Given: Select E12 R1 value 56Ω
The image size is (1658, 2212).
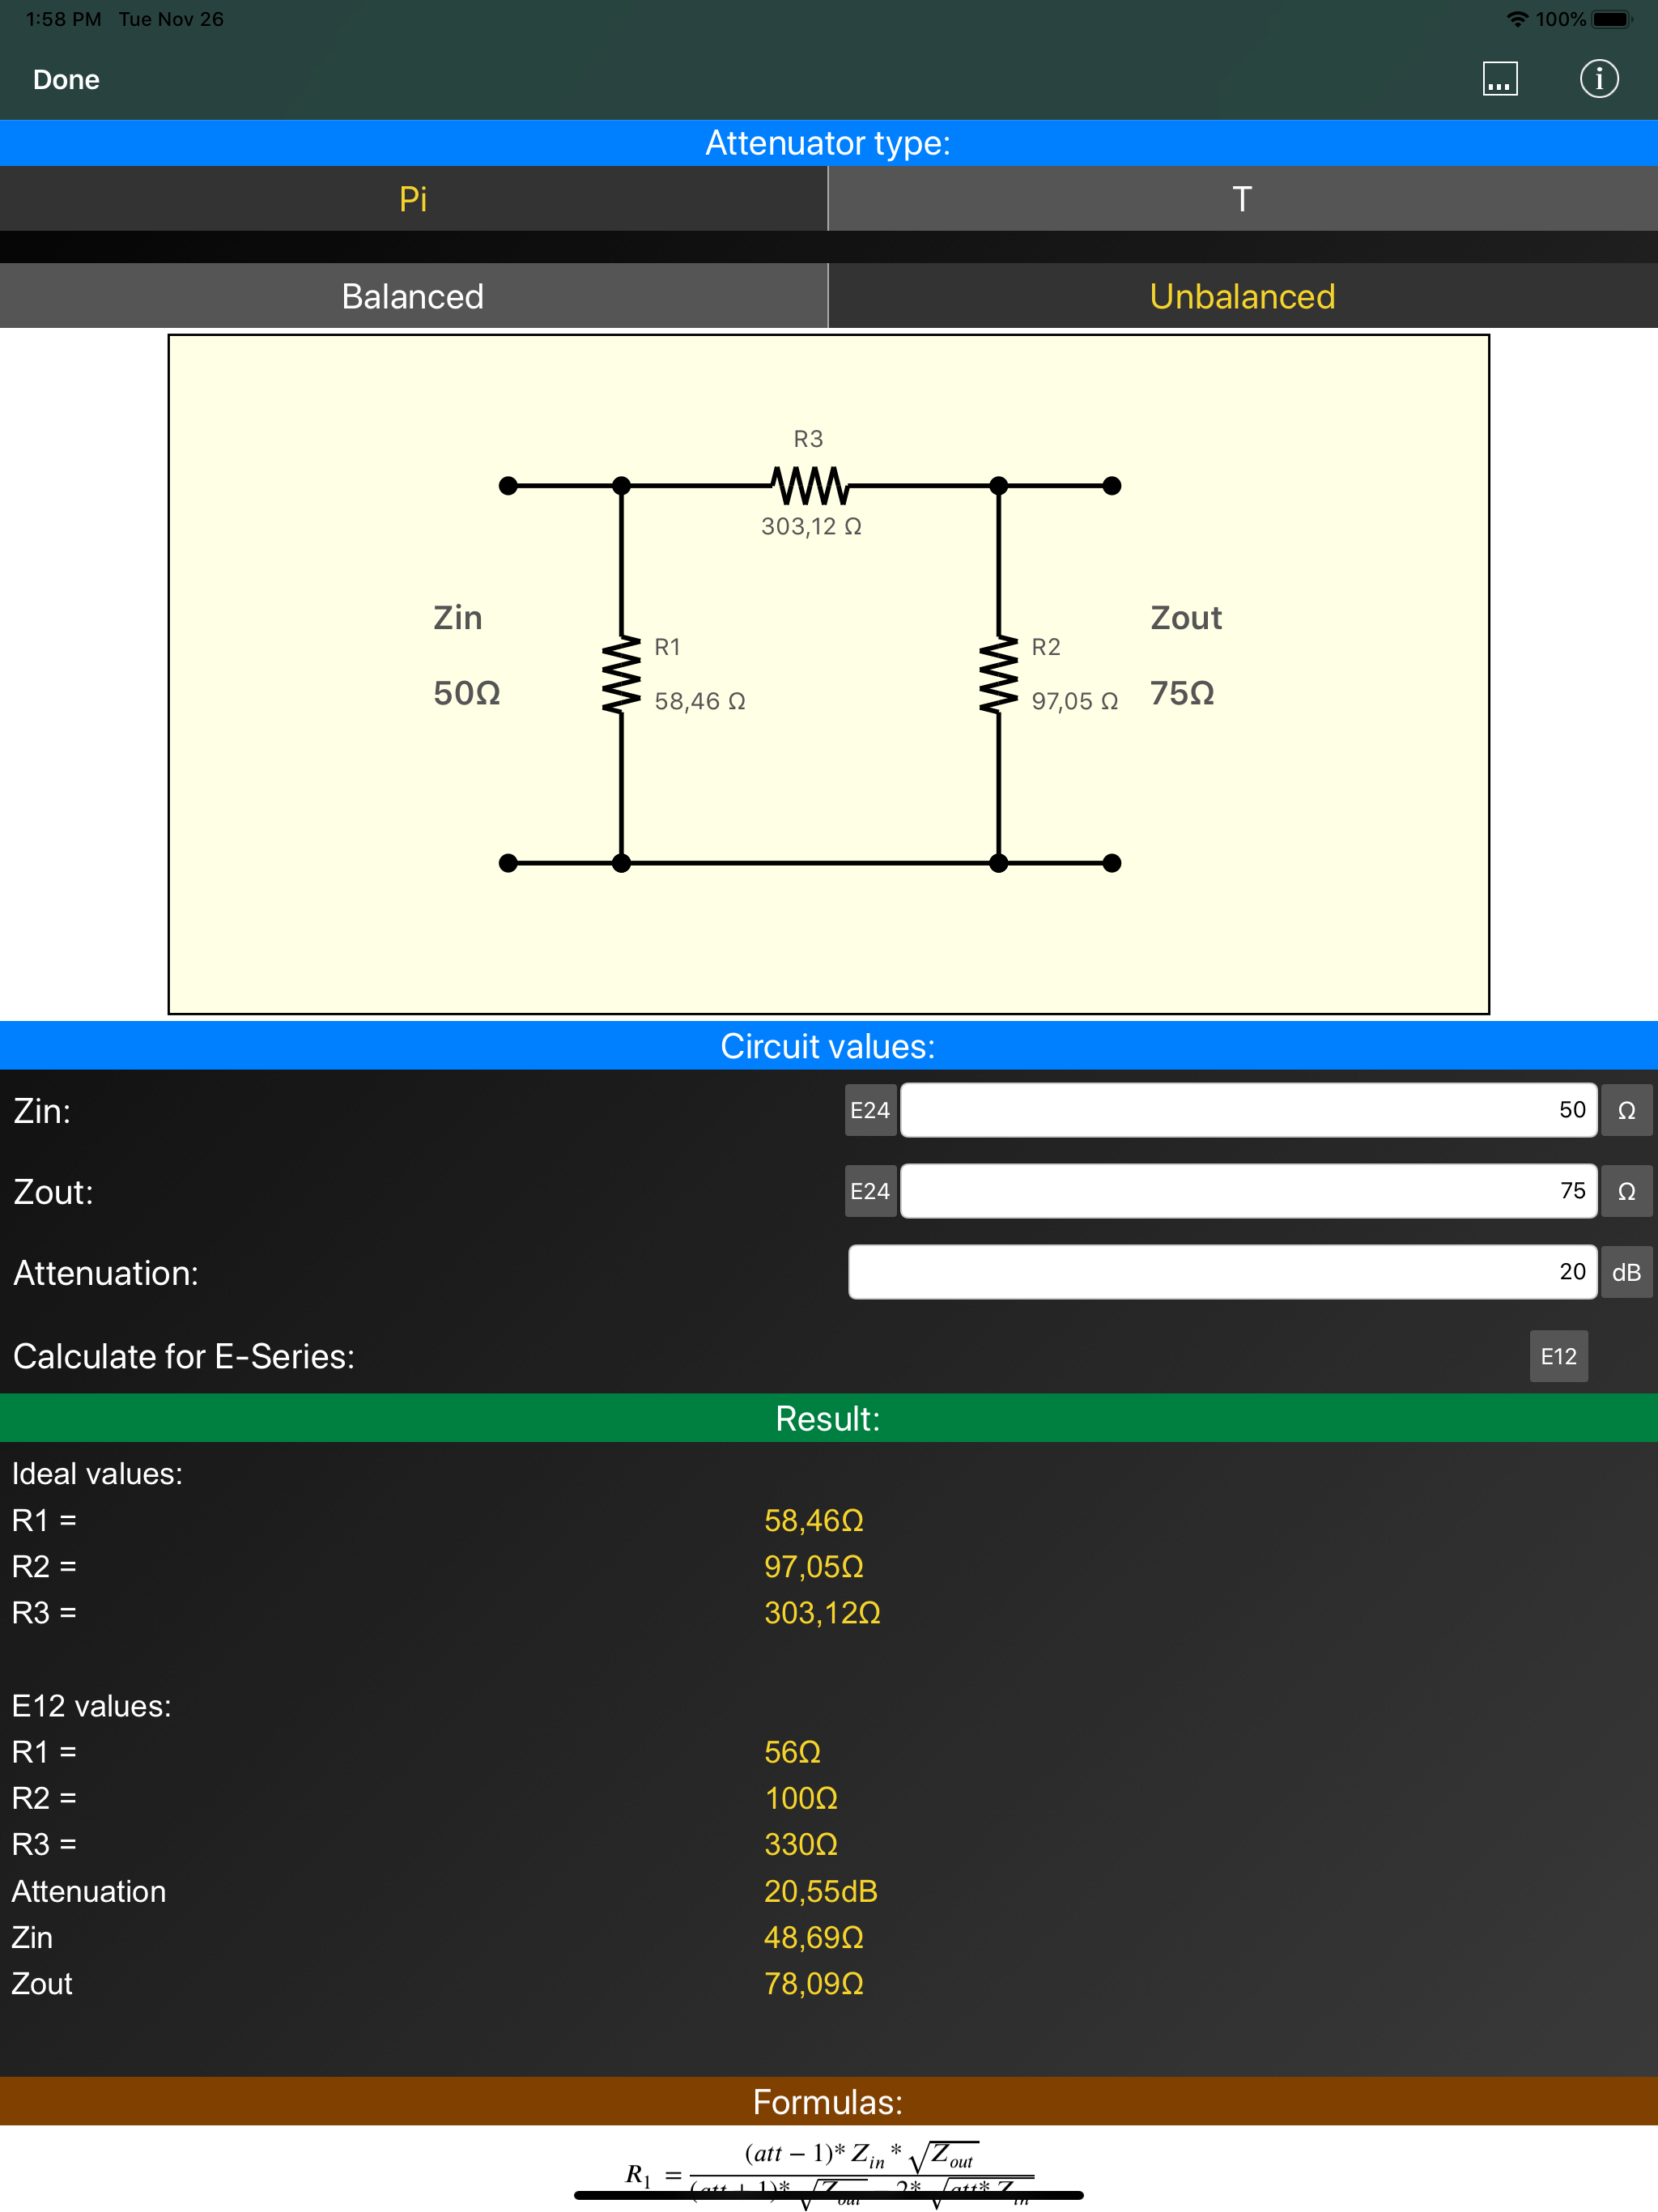Looking at the screenshot, I should coord(792,1752).
